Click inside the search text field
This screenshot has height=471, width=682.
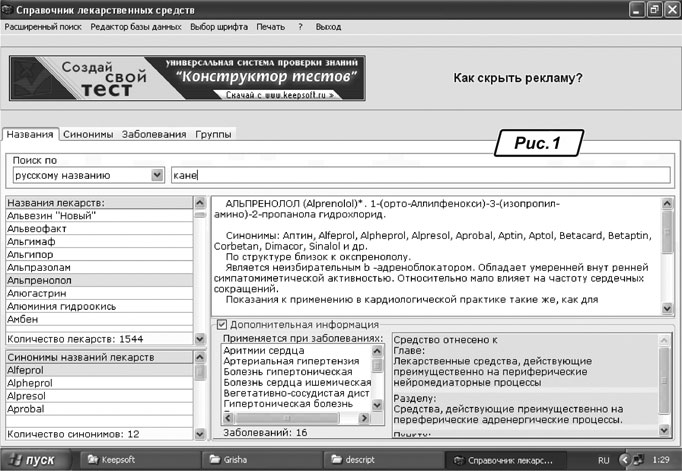point(420,175)
